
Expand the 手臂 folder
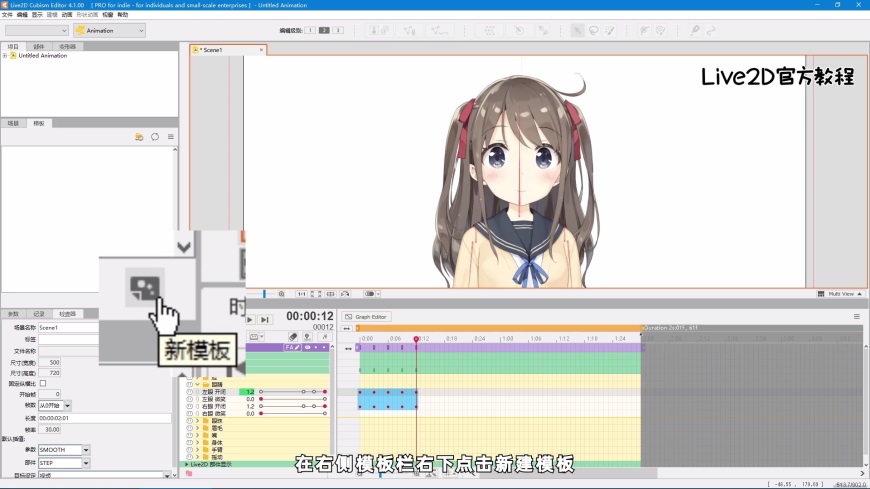coord(198,450)
